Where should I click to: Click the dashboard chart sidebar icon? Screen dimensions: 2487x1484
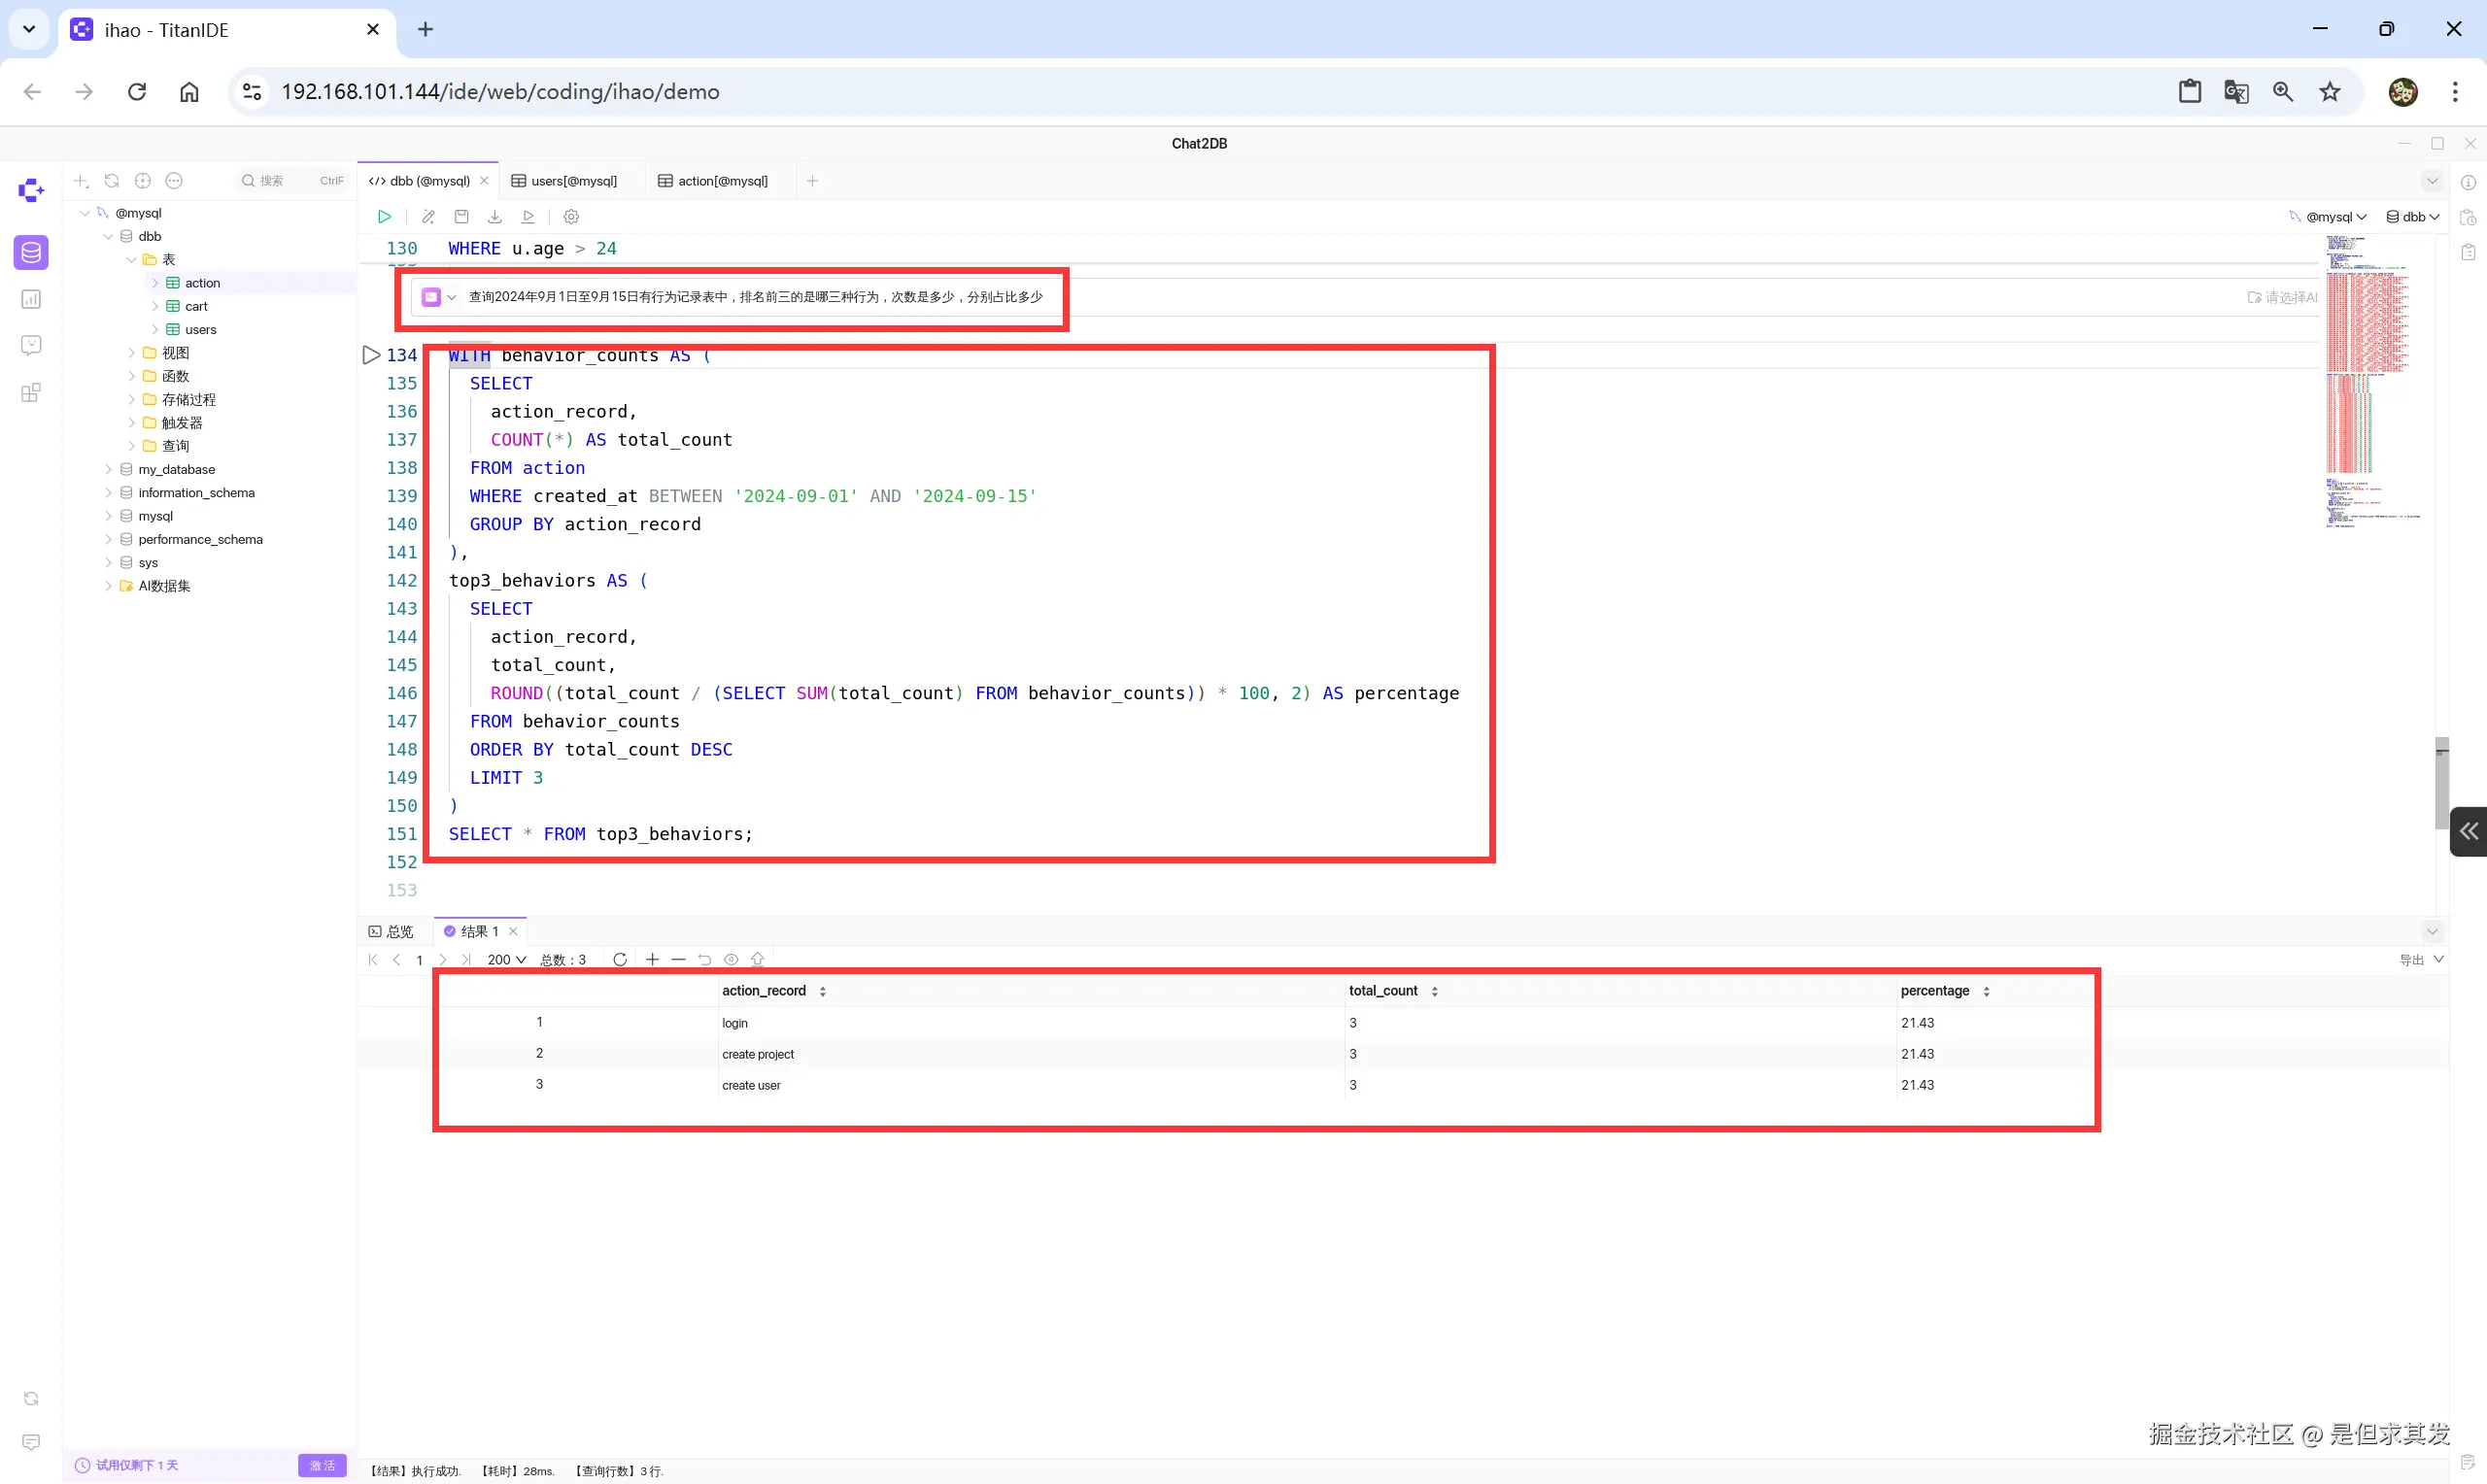pos(31,299)
